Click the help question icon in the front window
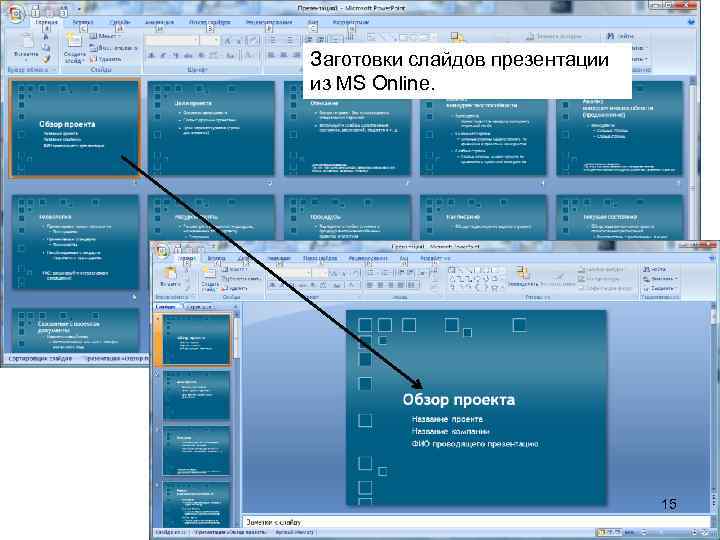Image resolution: width=720 pixels, height=540 pixels. (x=713, y=259)
